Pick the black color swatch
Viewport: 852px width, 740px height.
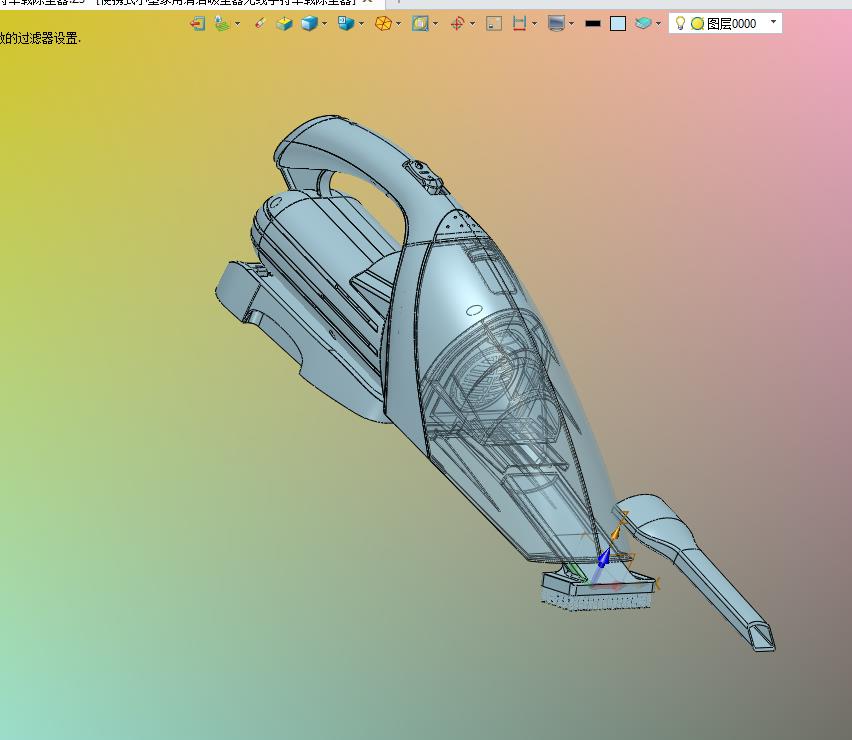(593, 24)
